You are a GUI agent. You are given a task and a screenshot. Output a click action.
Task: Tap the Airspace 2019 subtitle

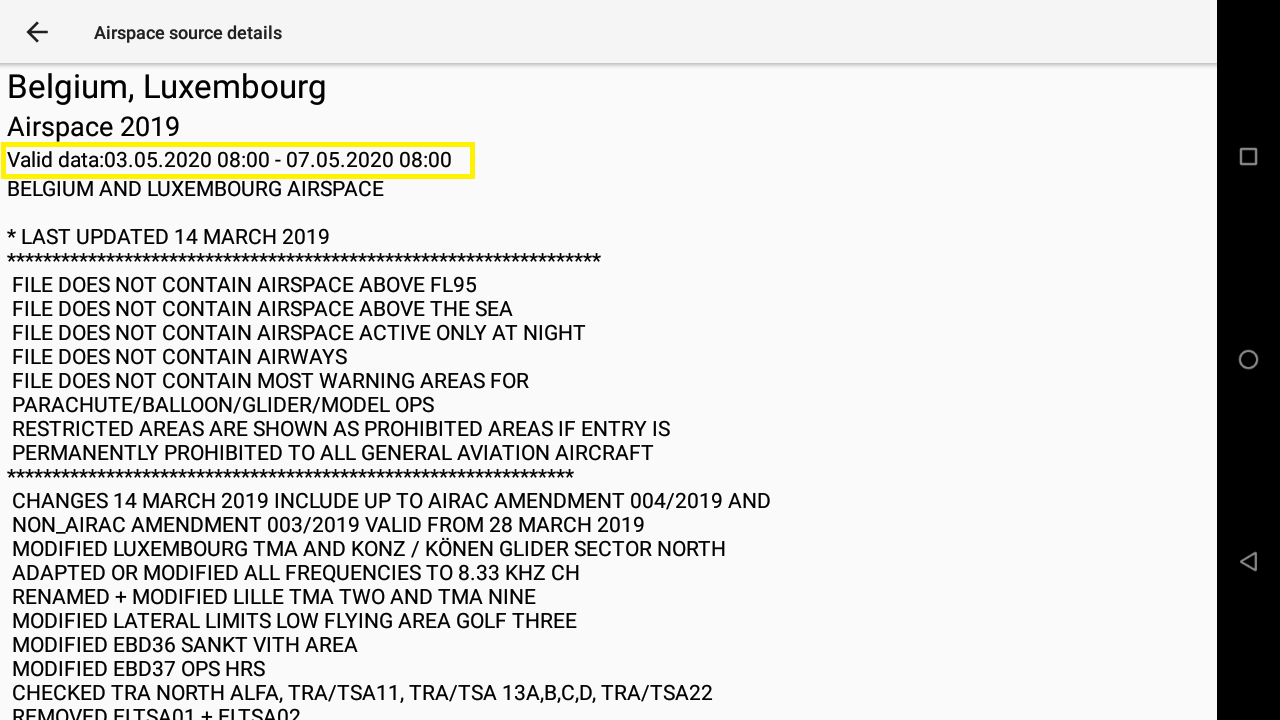coord(93,127)
